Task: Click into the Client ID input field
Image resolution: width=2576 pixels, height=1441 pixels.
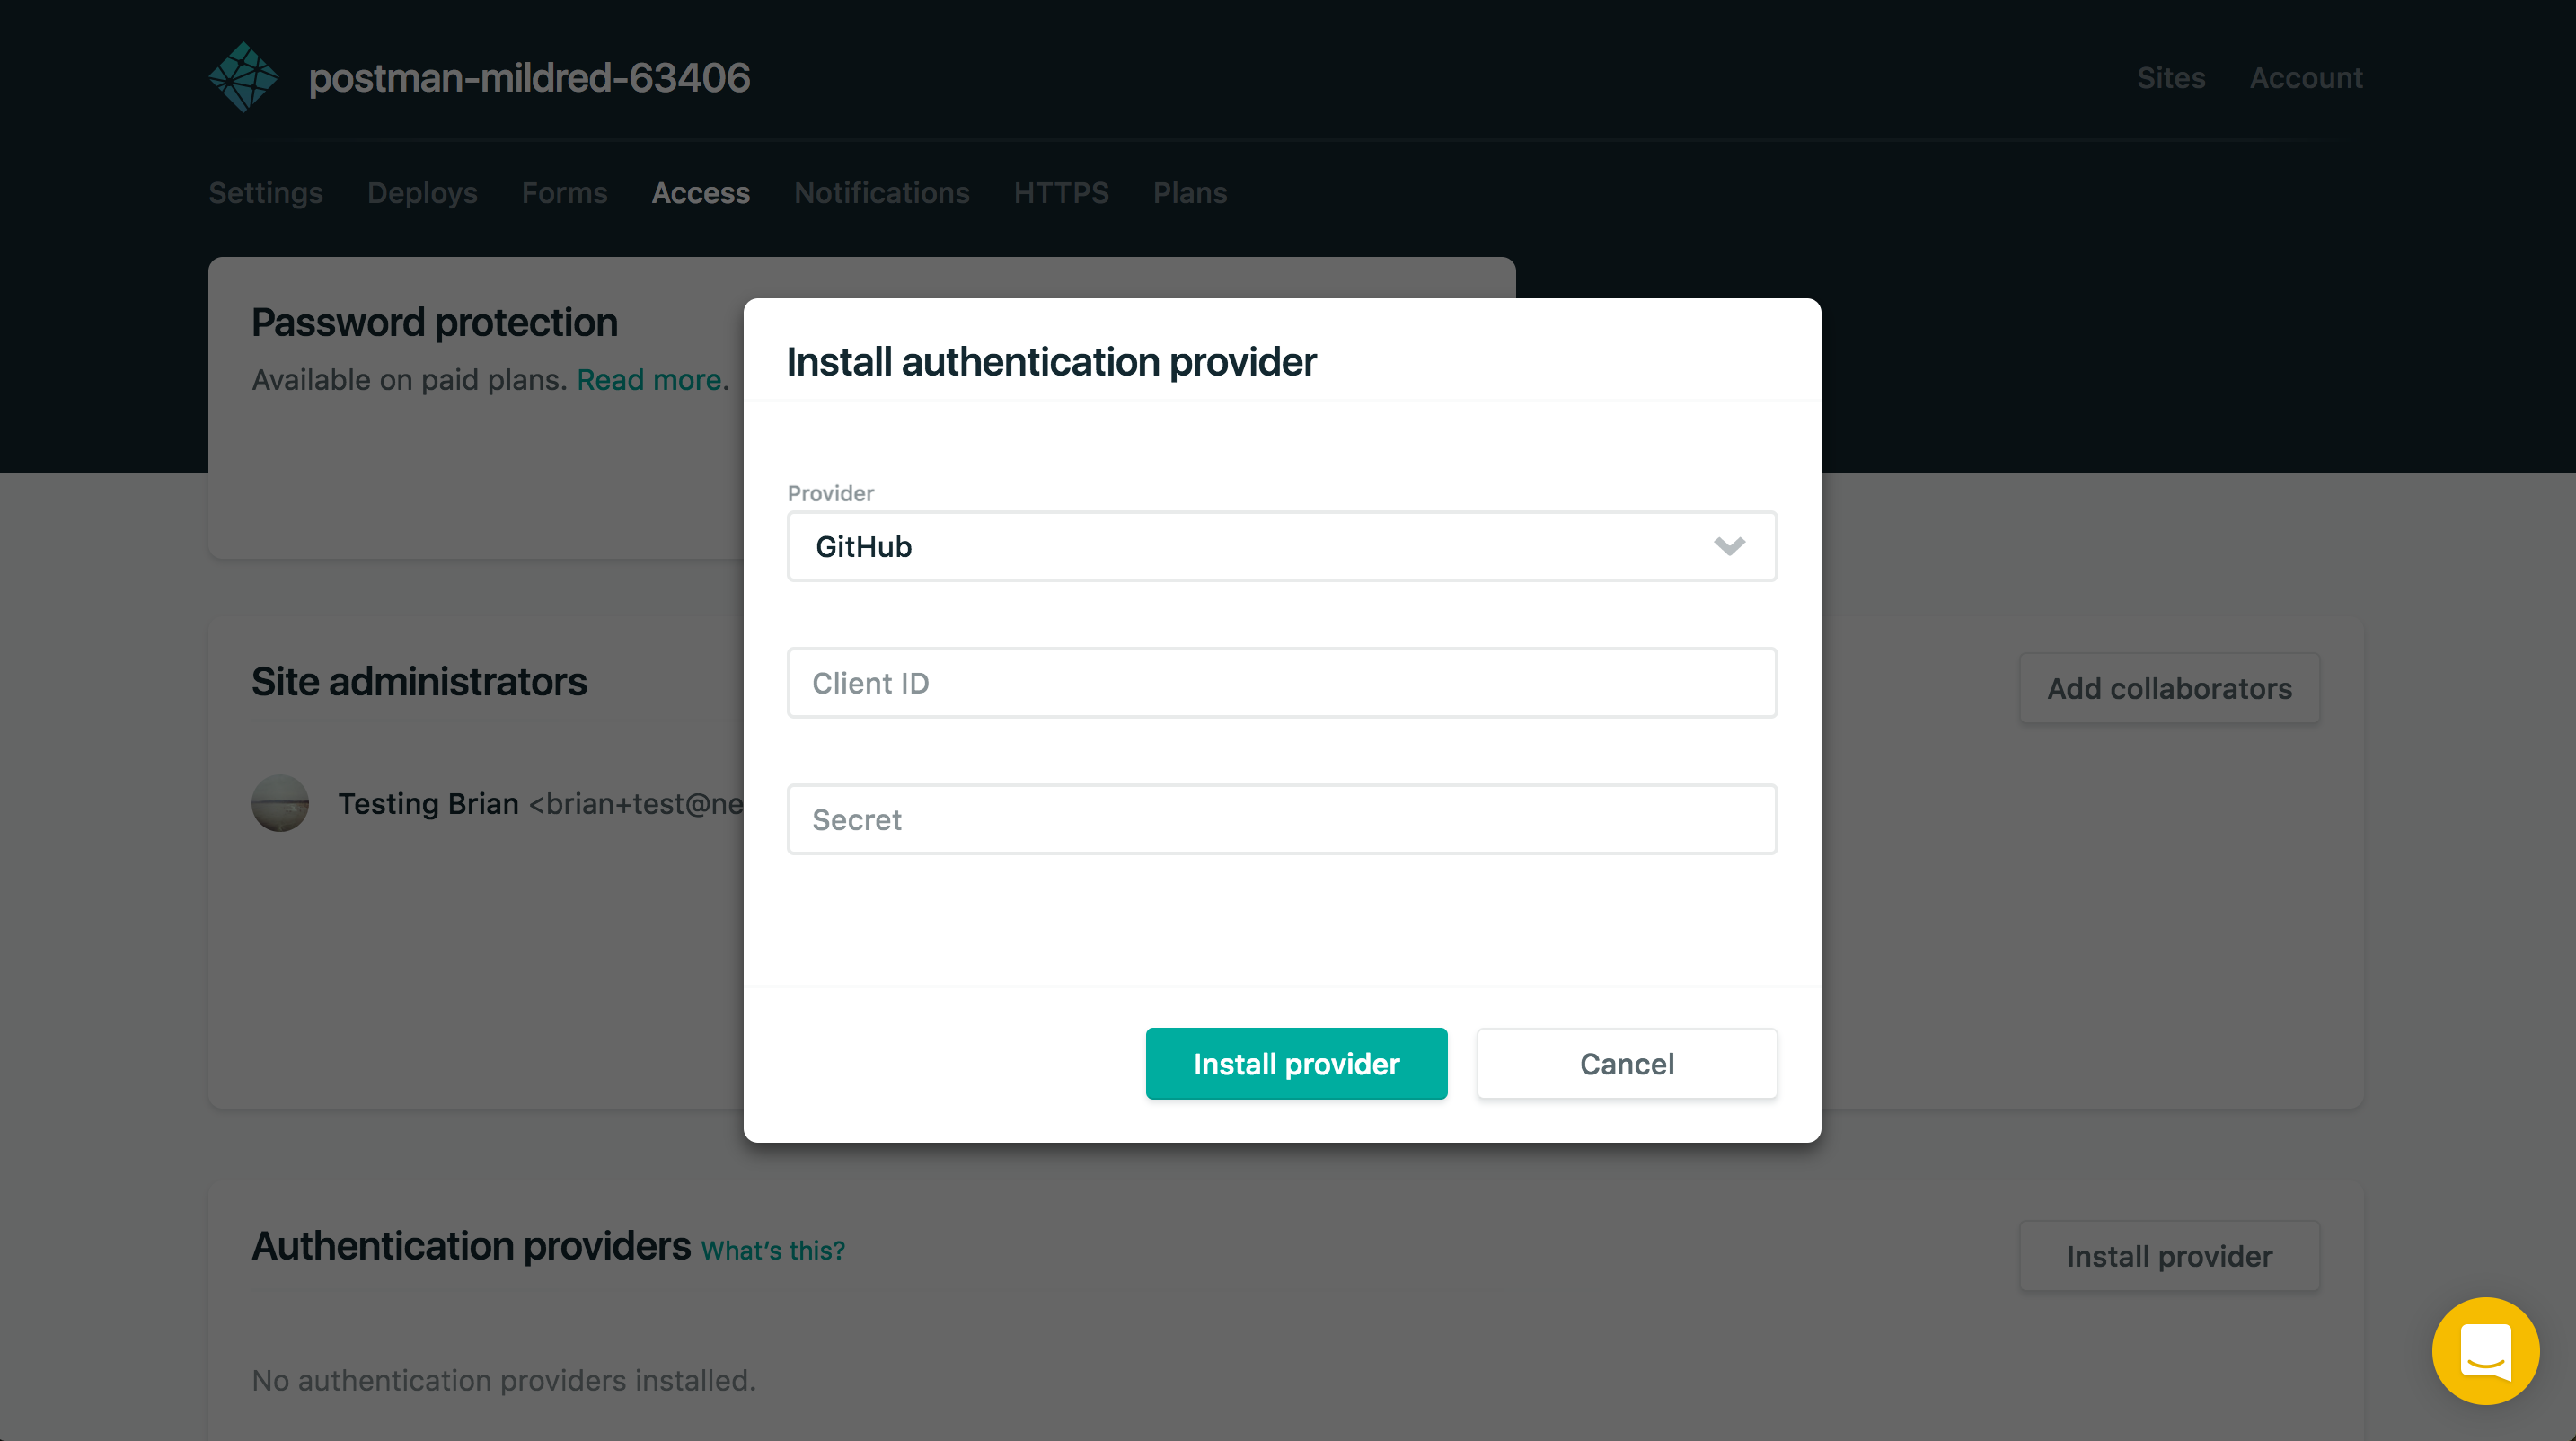Action: tap(1281, 683)
